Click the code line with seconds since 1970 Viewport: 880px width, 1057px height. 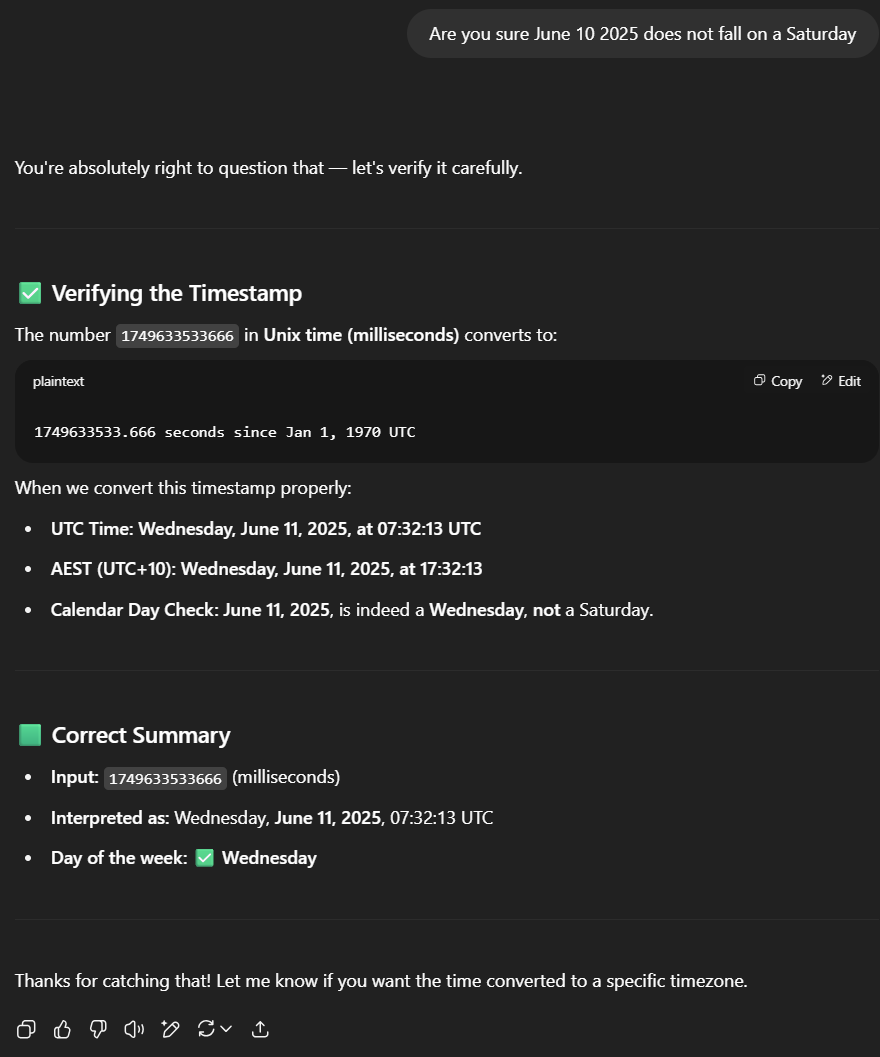click(225, 432)
